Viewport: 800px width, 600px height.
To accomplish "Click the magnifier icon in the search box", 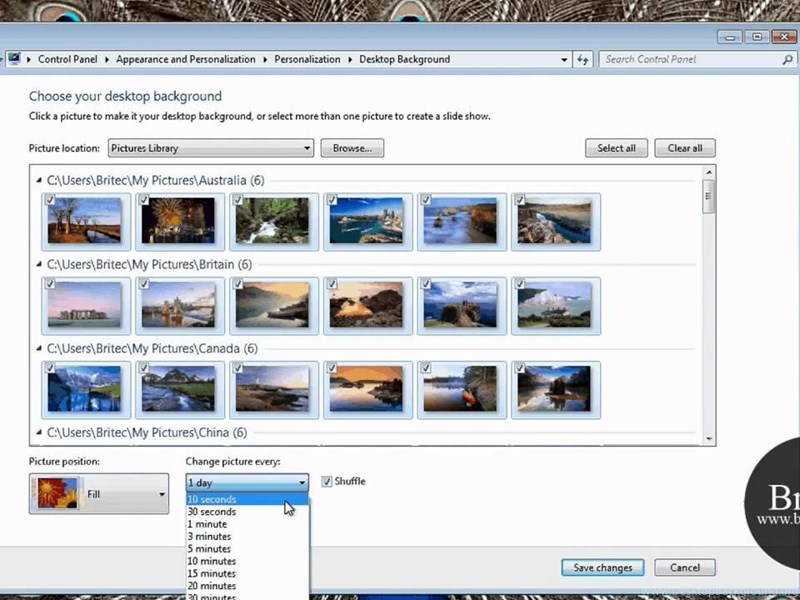I will pos(787,60).
